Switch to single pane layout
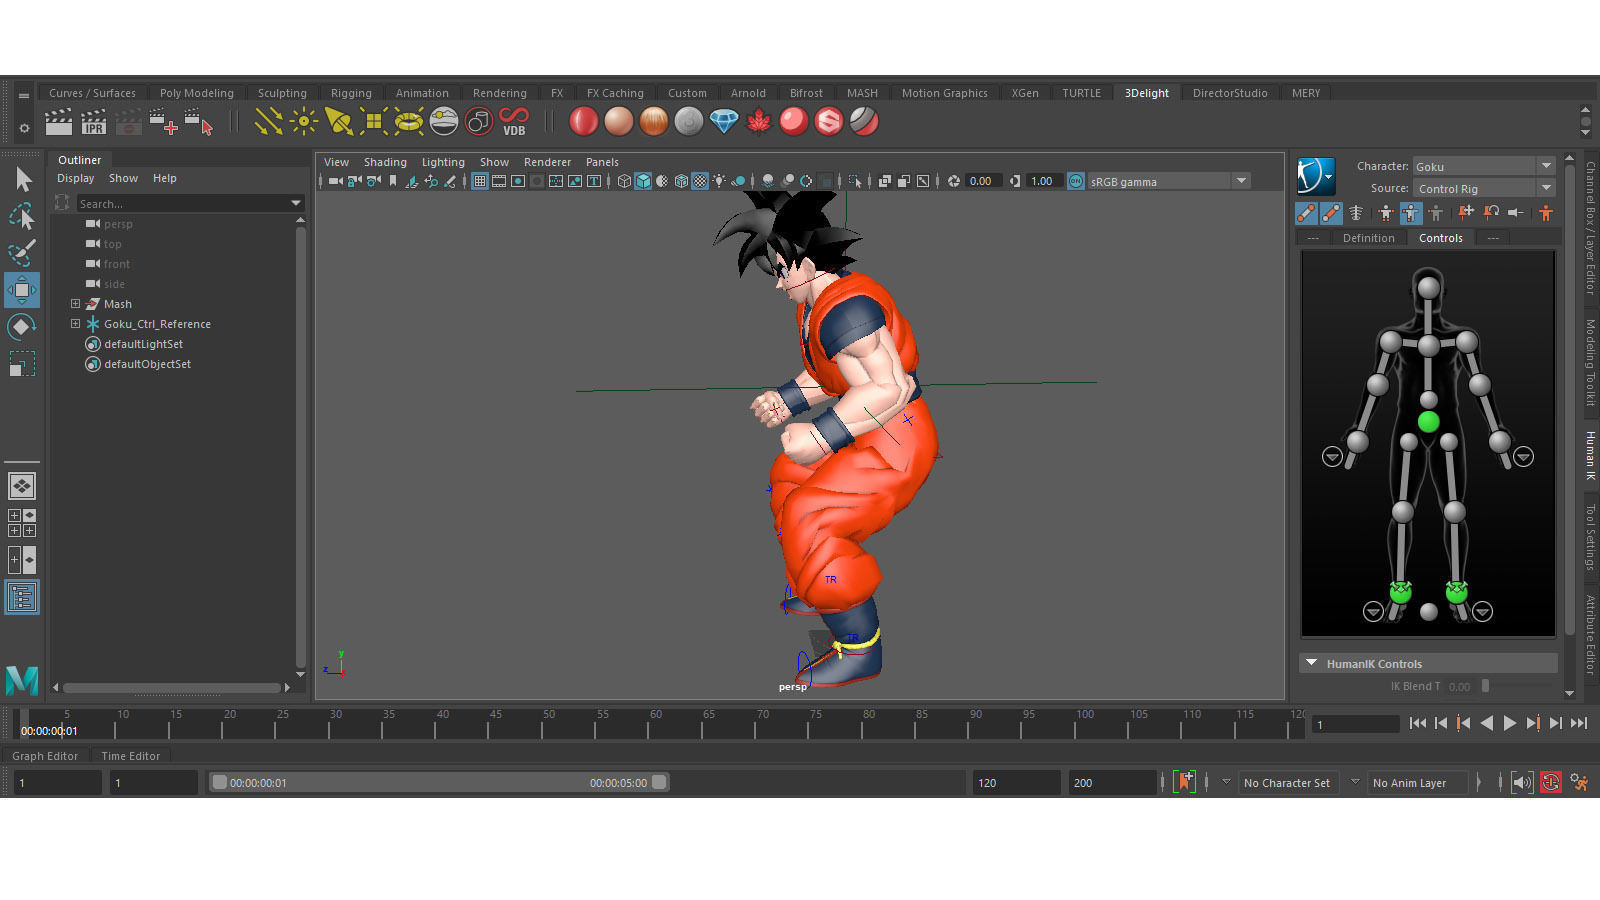The width and height of the screenshot is (1600, 900). click(22, 486)
